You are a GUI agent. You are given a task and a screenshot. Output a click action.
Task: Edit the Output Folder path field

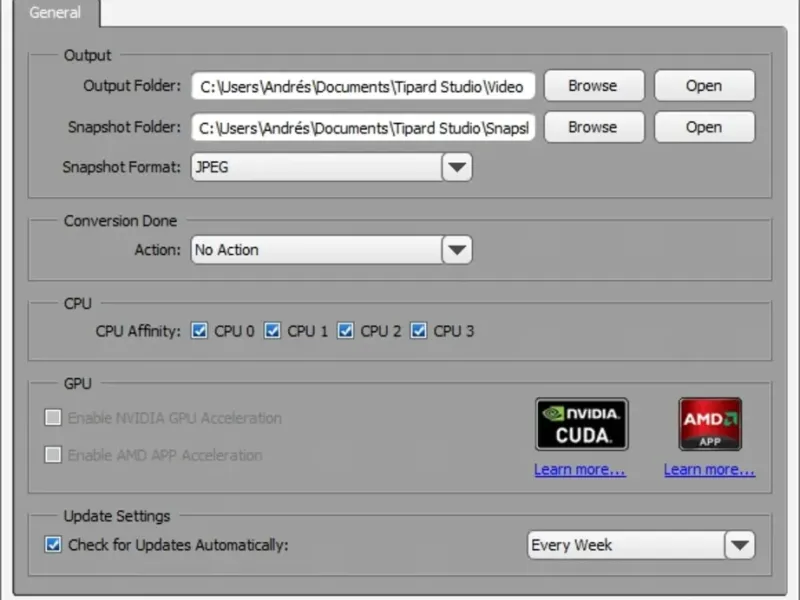[x=363, y=86]
